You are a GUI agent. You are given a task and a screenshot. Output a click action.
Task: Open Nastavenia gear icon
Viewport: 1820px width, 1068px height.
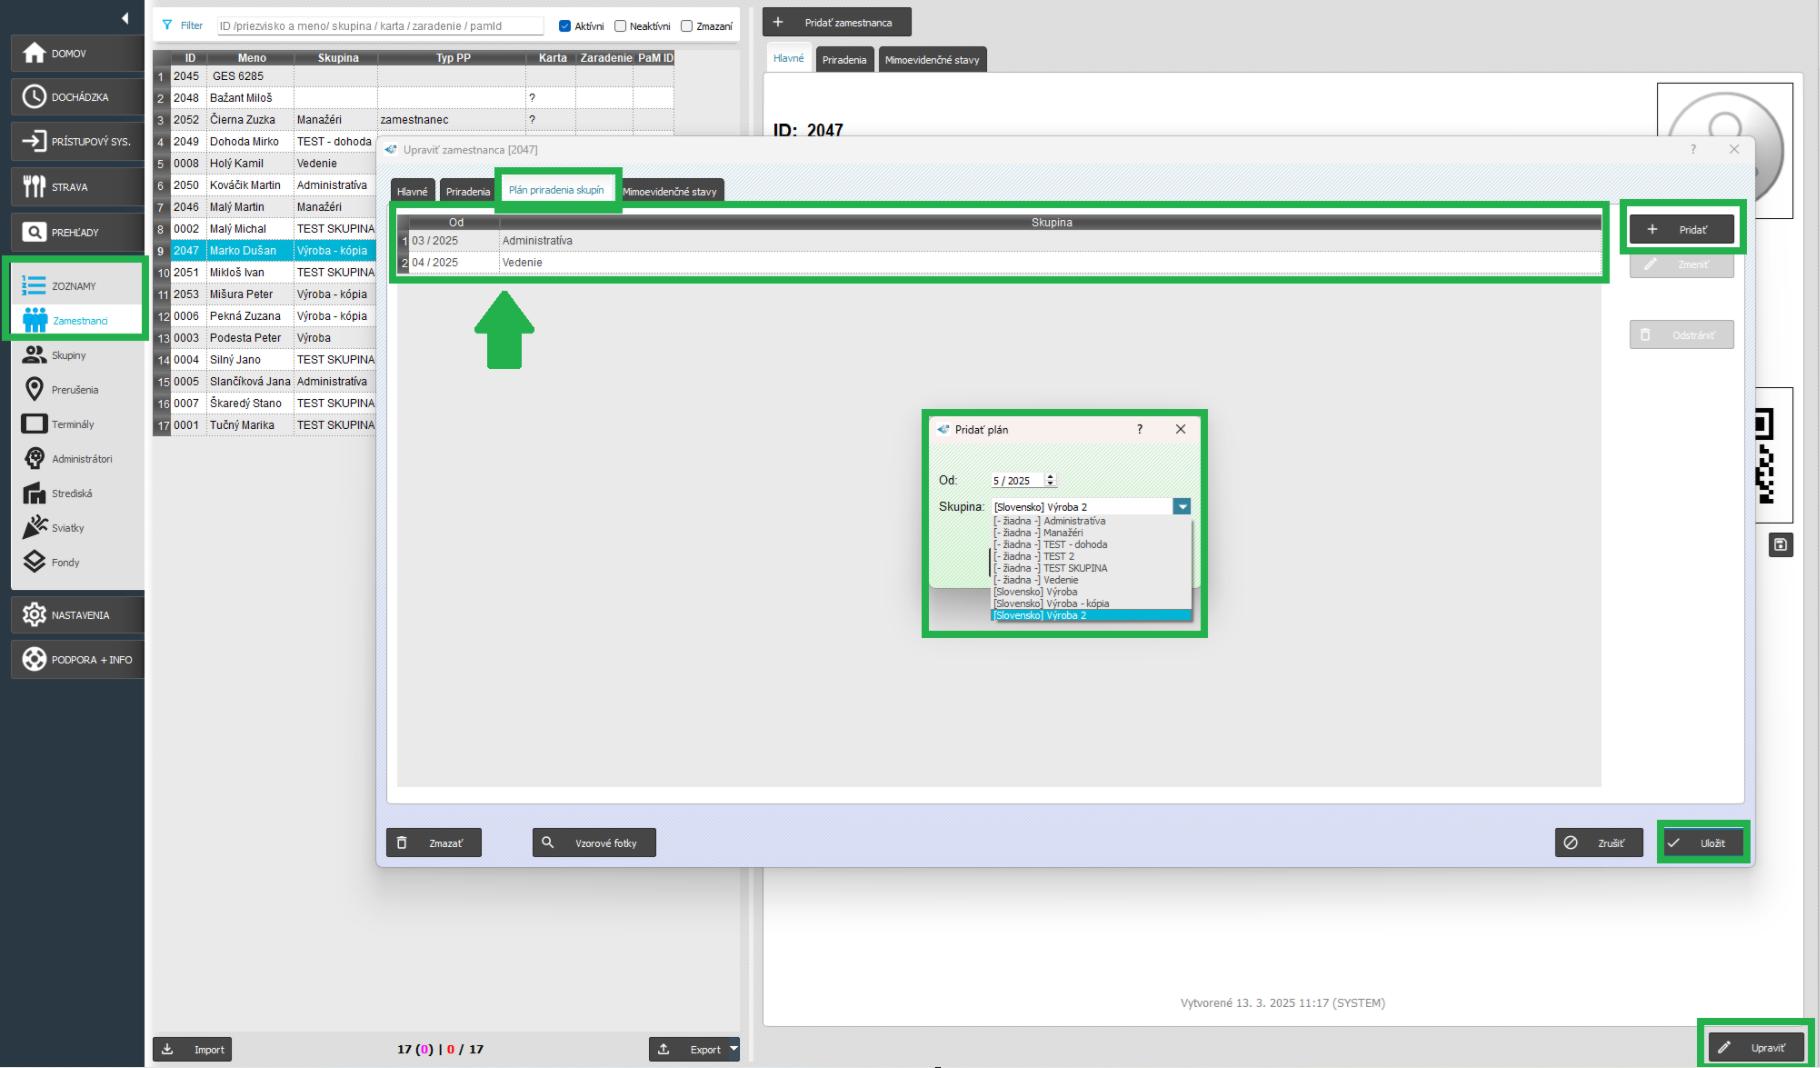[x=35, y=615]
